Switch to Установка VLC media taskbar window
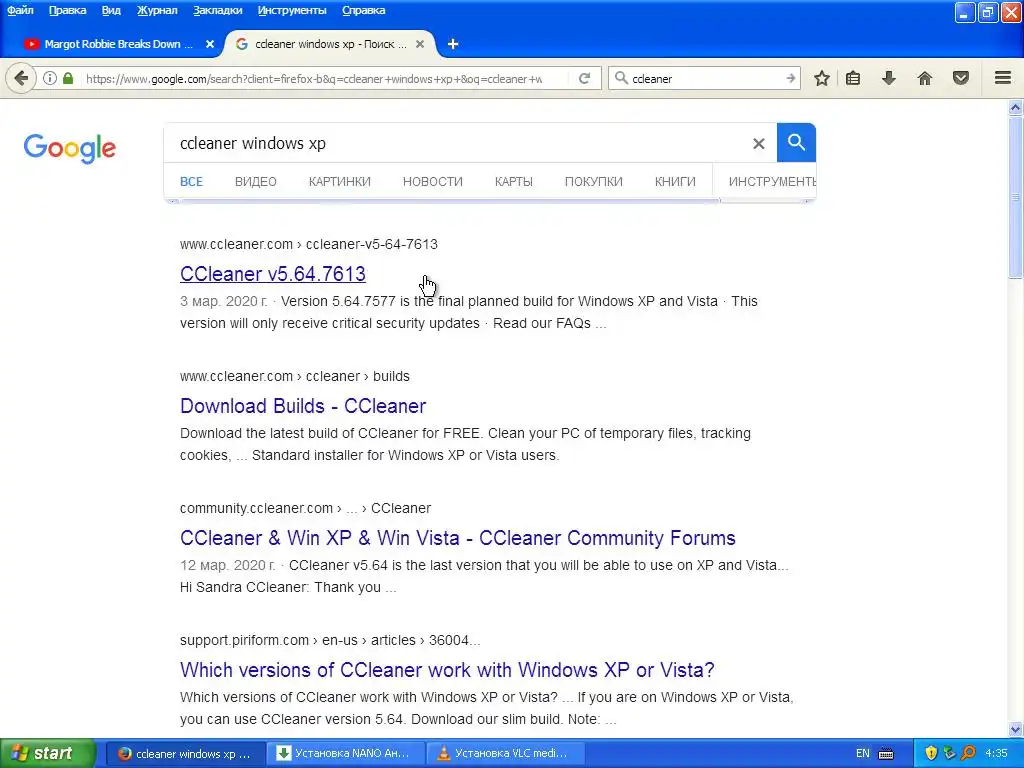The image size is (1024, 768). pos(505,754)
